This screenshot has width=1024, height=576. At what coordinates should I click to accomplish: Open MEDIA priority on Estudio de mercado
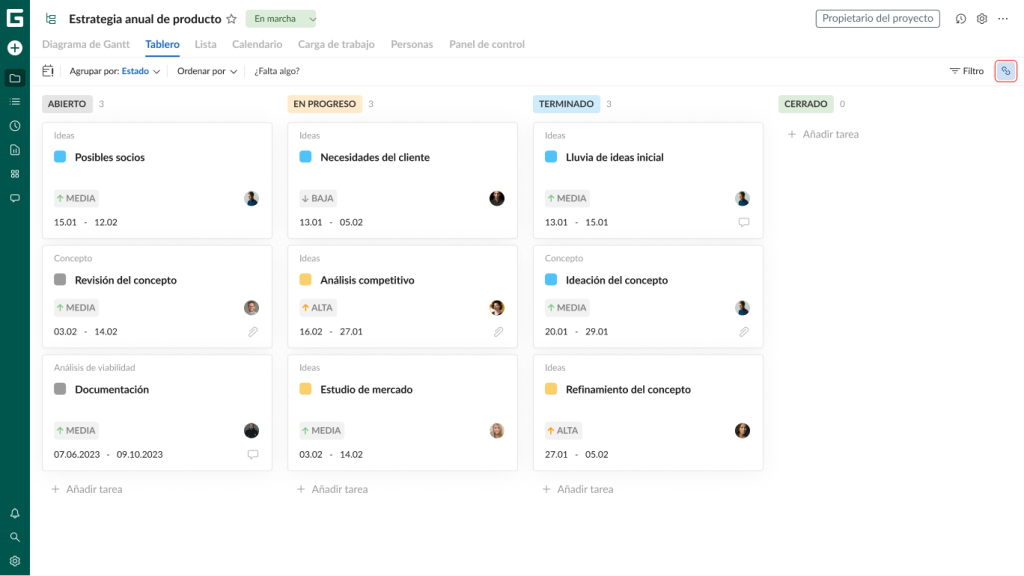[x=322, y=430]
